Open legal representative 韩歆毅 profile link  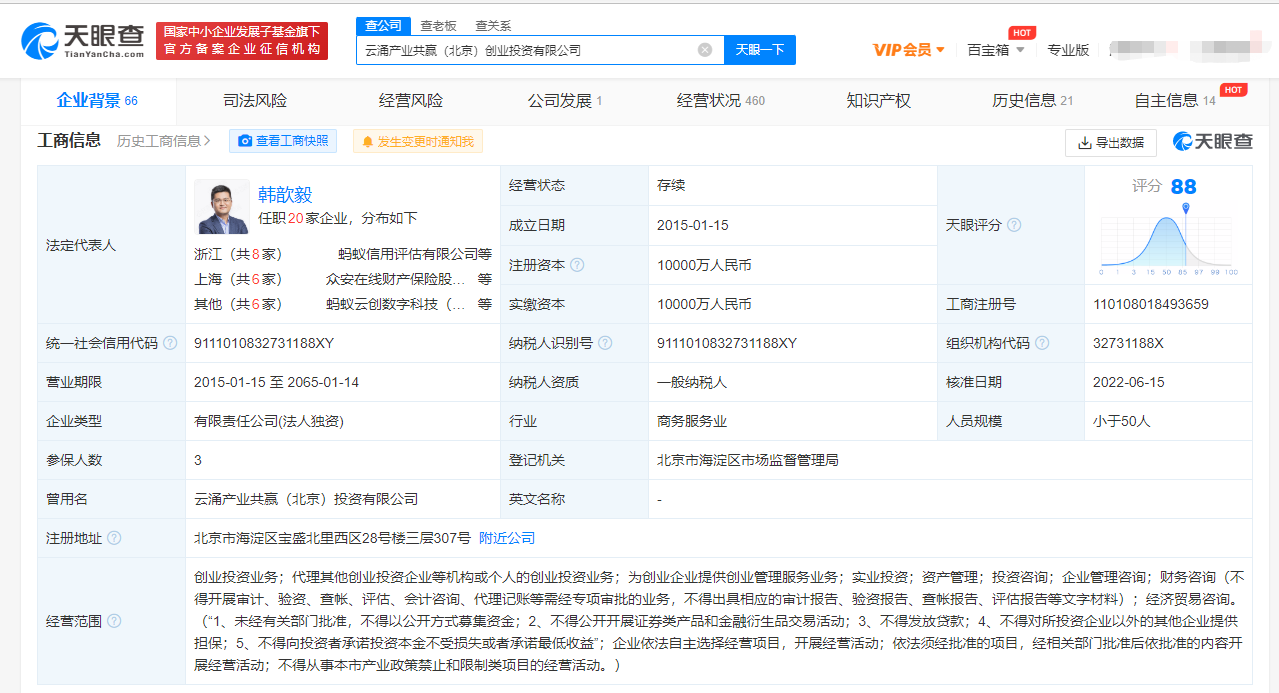coord(285,194)
